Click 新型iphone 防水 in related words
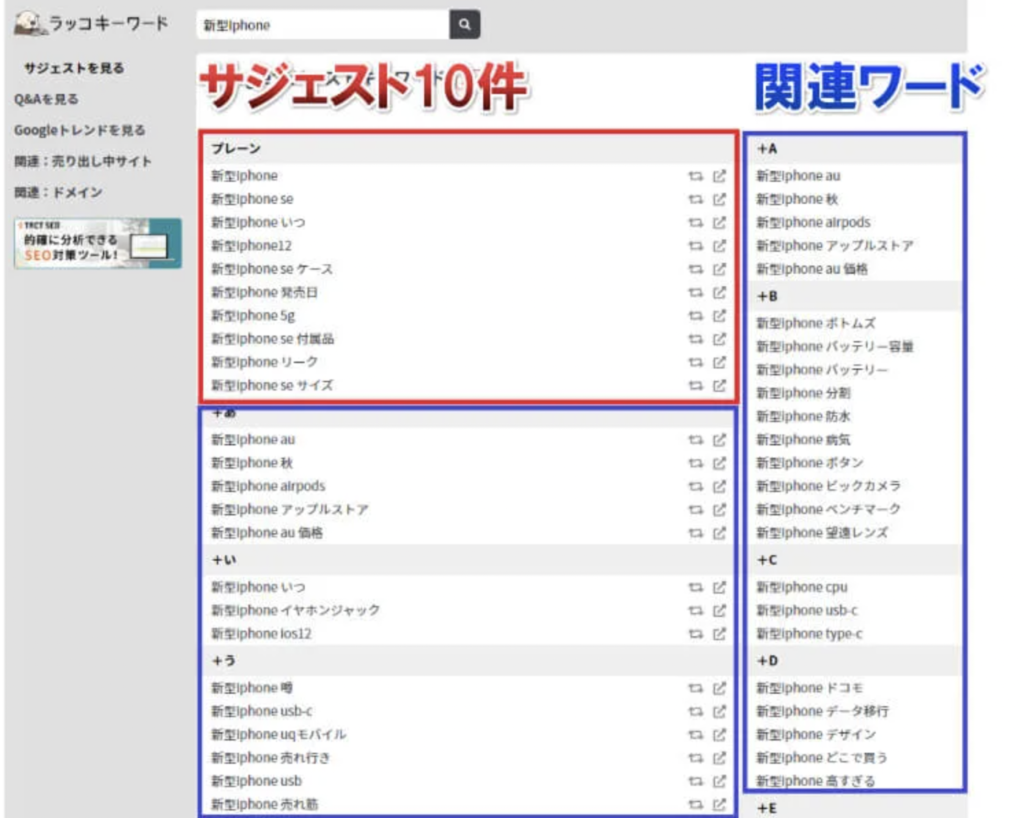 tap(803, 417)
